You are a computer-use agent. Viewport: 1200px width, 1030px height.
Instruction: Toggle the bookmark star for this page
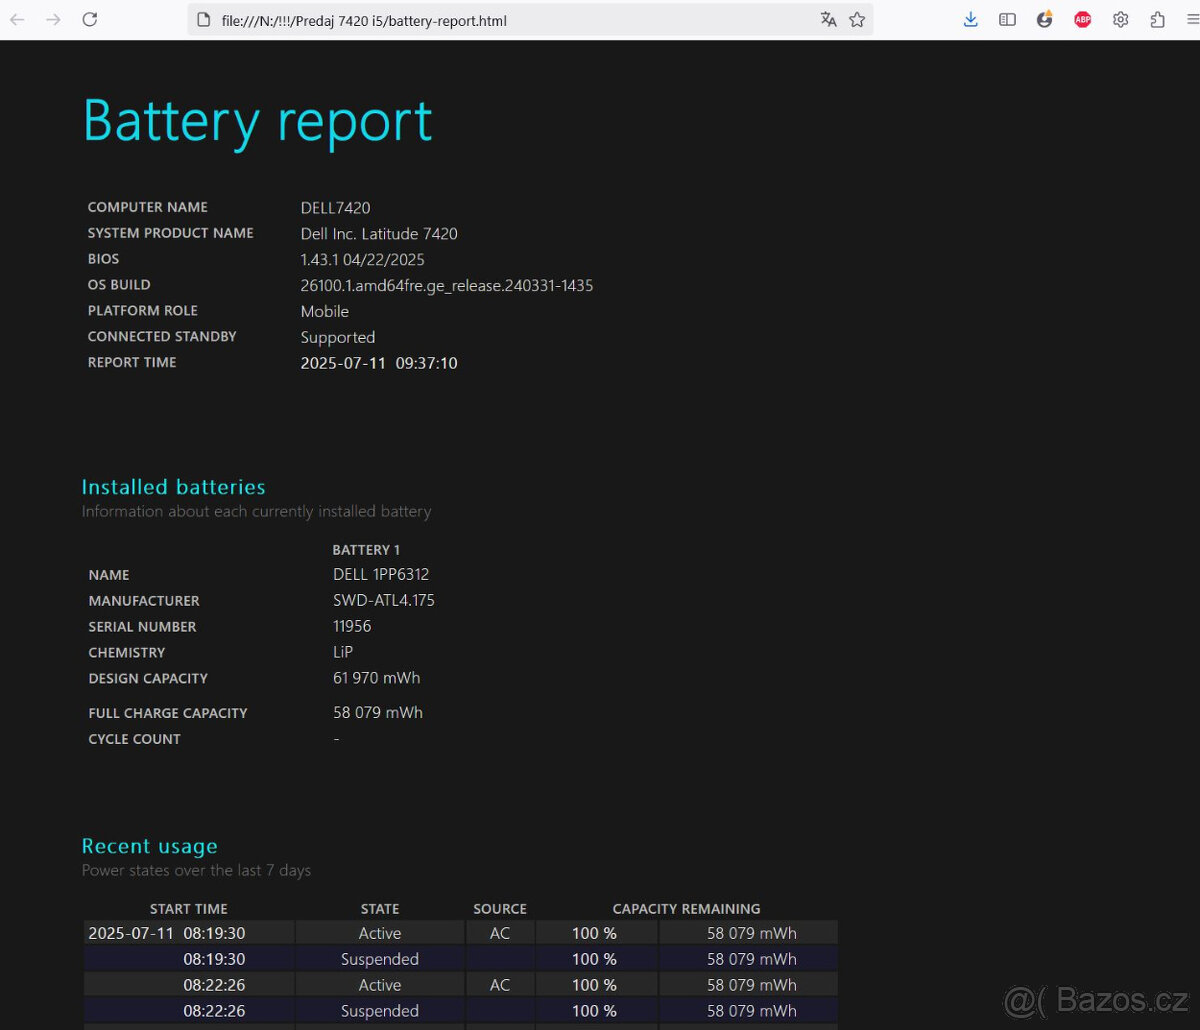pos(857,19)
